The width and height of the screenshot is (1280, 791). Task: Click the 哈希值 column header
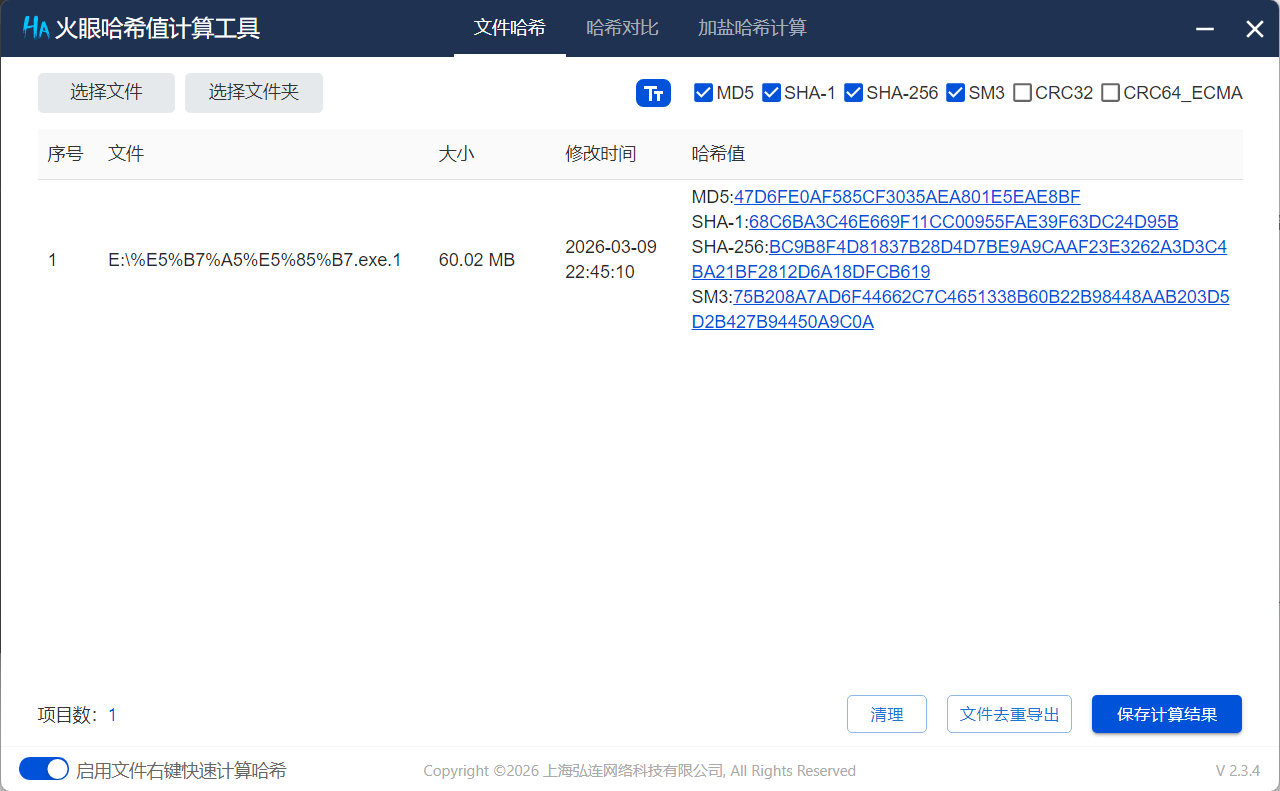718,154
